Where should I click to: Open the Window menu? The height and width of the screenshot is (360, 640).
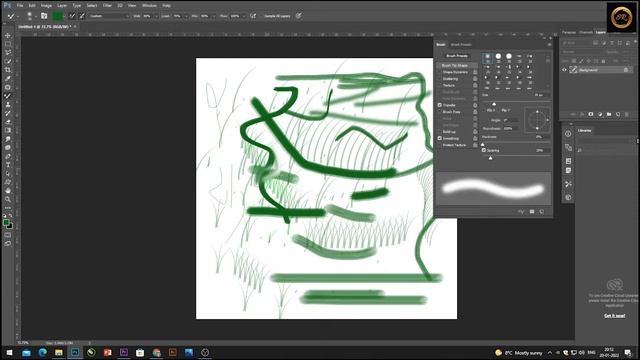pos(149,6)
